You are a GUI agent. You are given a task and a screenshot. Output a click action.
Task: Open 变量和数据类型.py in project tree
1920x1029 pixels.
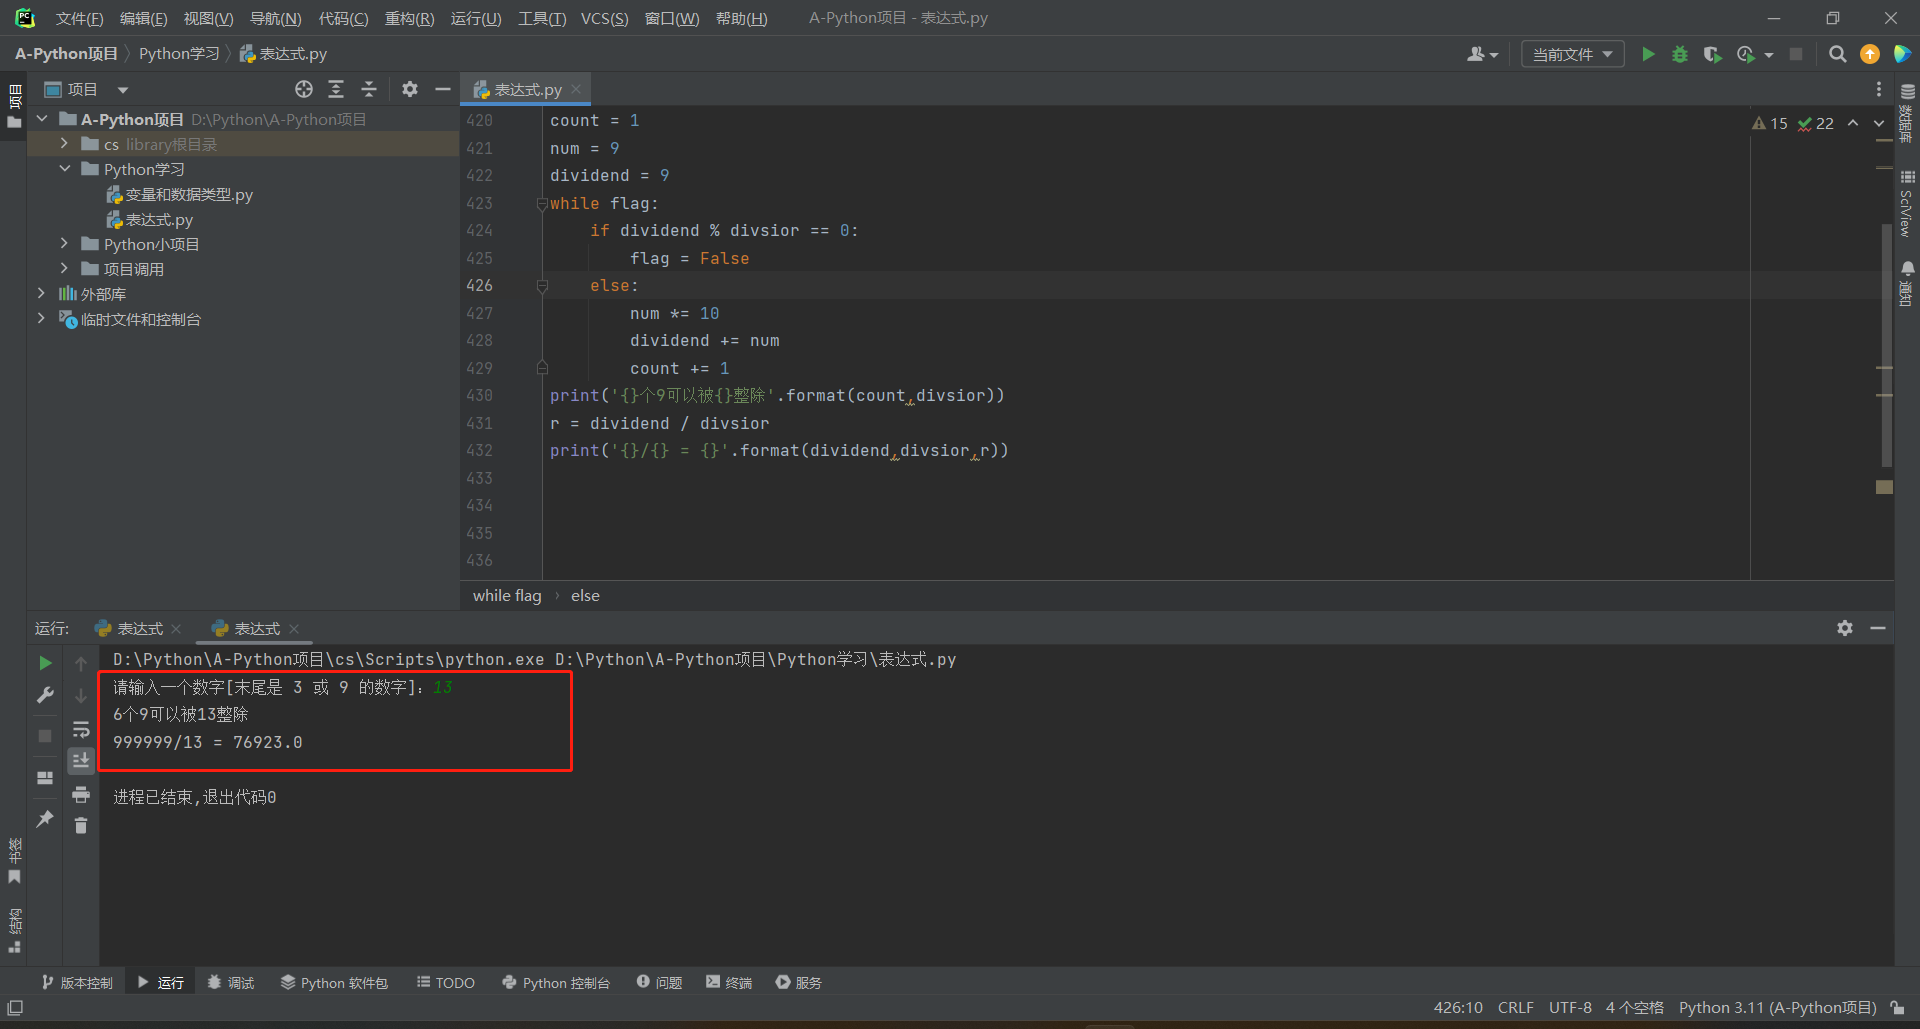[189, 195]
